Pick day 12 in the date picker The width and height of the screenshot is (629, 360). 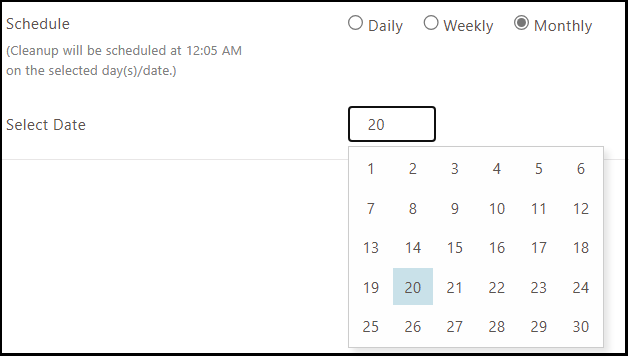[x=580, y=209]
